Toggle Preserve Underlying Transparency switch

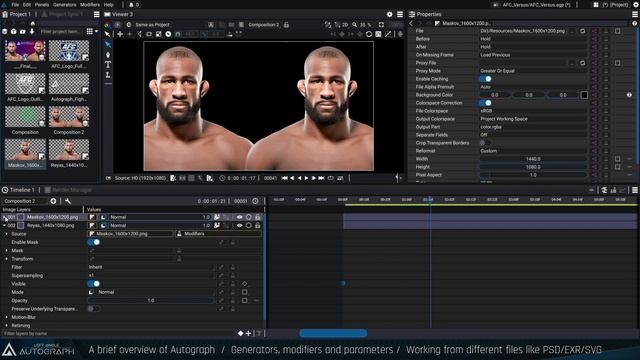click(93, 309)
